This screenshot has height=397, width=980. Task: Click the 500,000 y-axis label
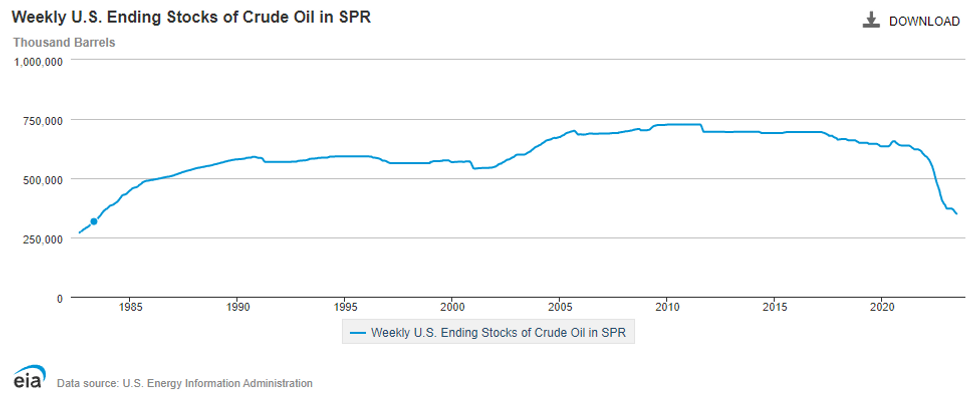pos(45,181)
